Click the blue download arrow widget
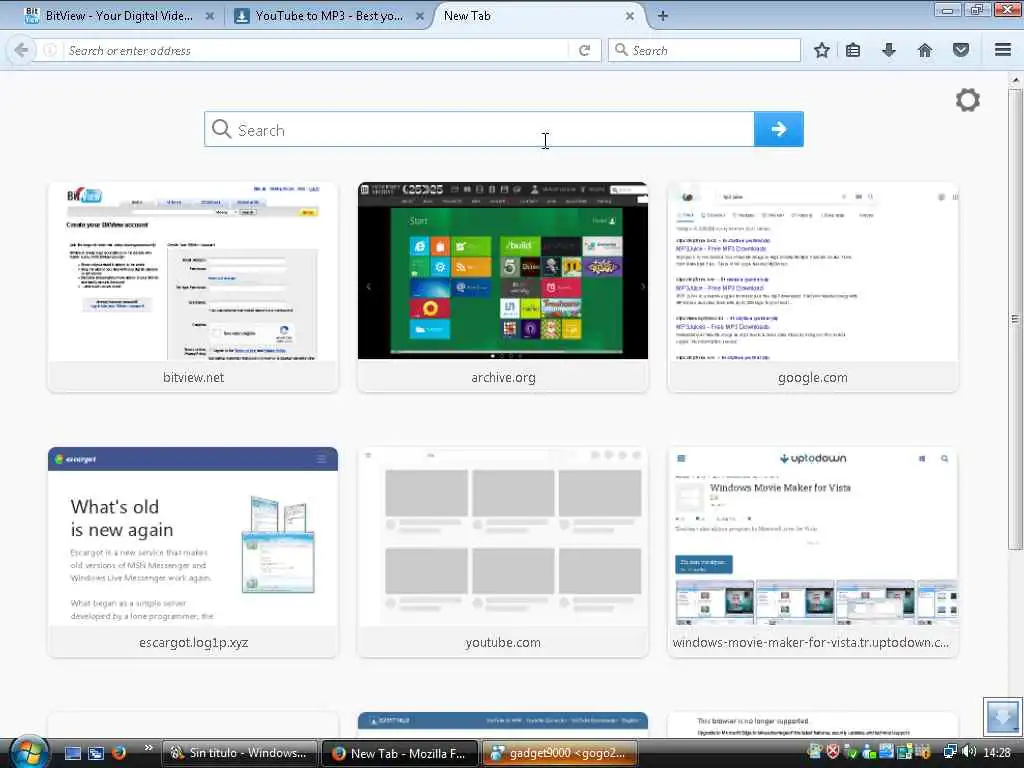 pyautogui.click(x=1002, y=716)
